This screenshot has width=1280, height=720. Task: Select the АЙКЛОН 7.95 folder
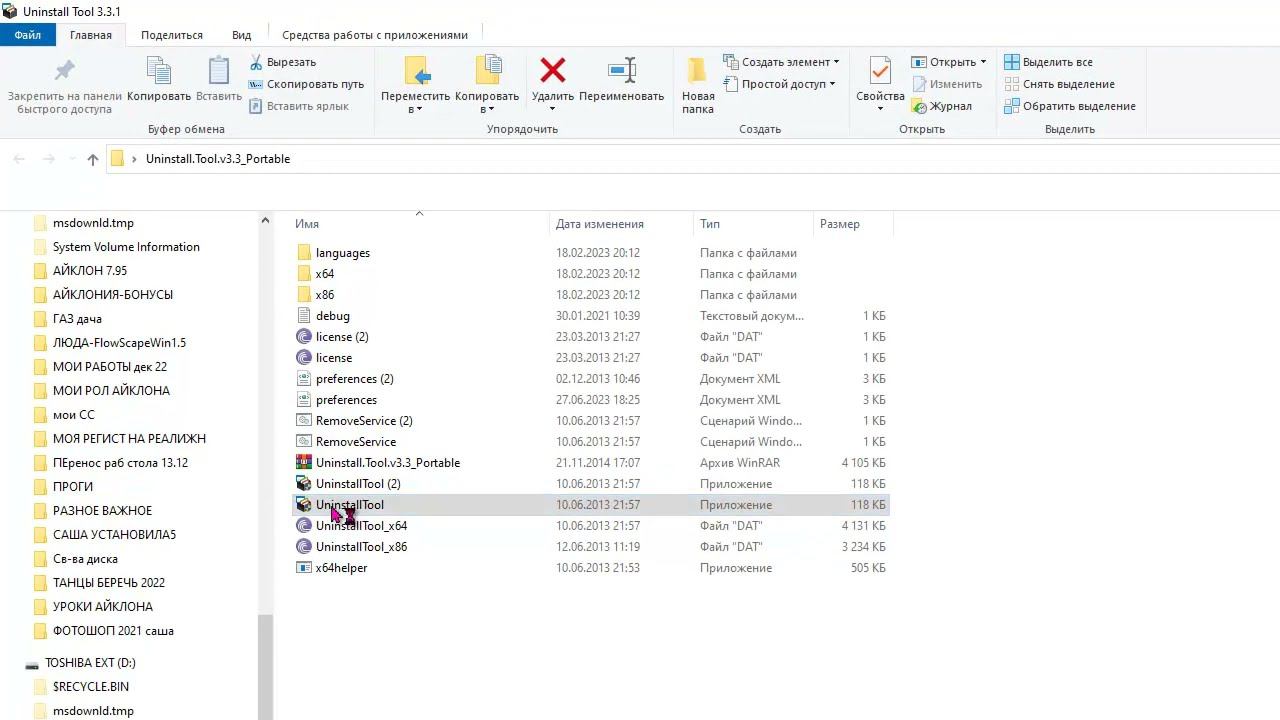pyautogui.click(x=90, y=271)
